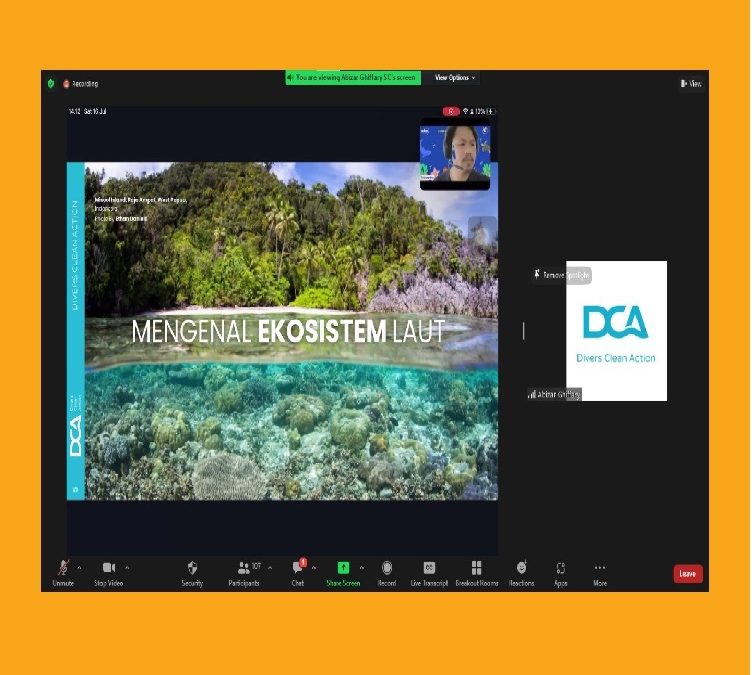Screen dimensions: 752x675
Task: Click the green encryption shield icon
Action: click(x=51, y=83)
